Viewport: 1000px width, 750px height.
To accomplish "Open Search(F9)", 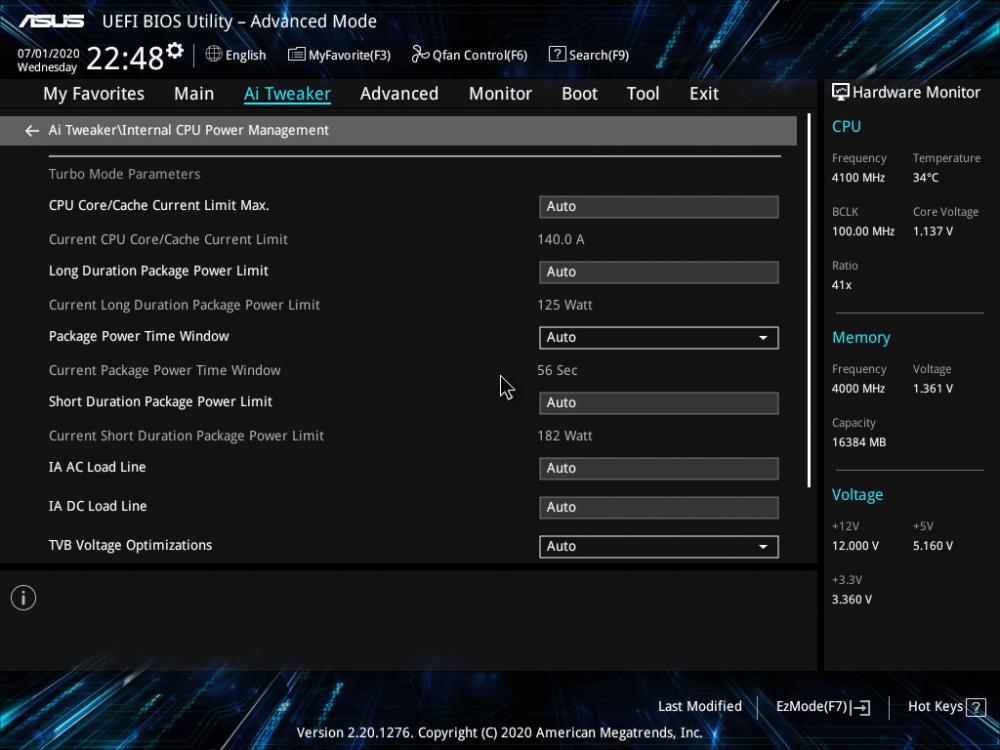I will [589, 55].
